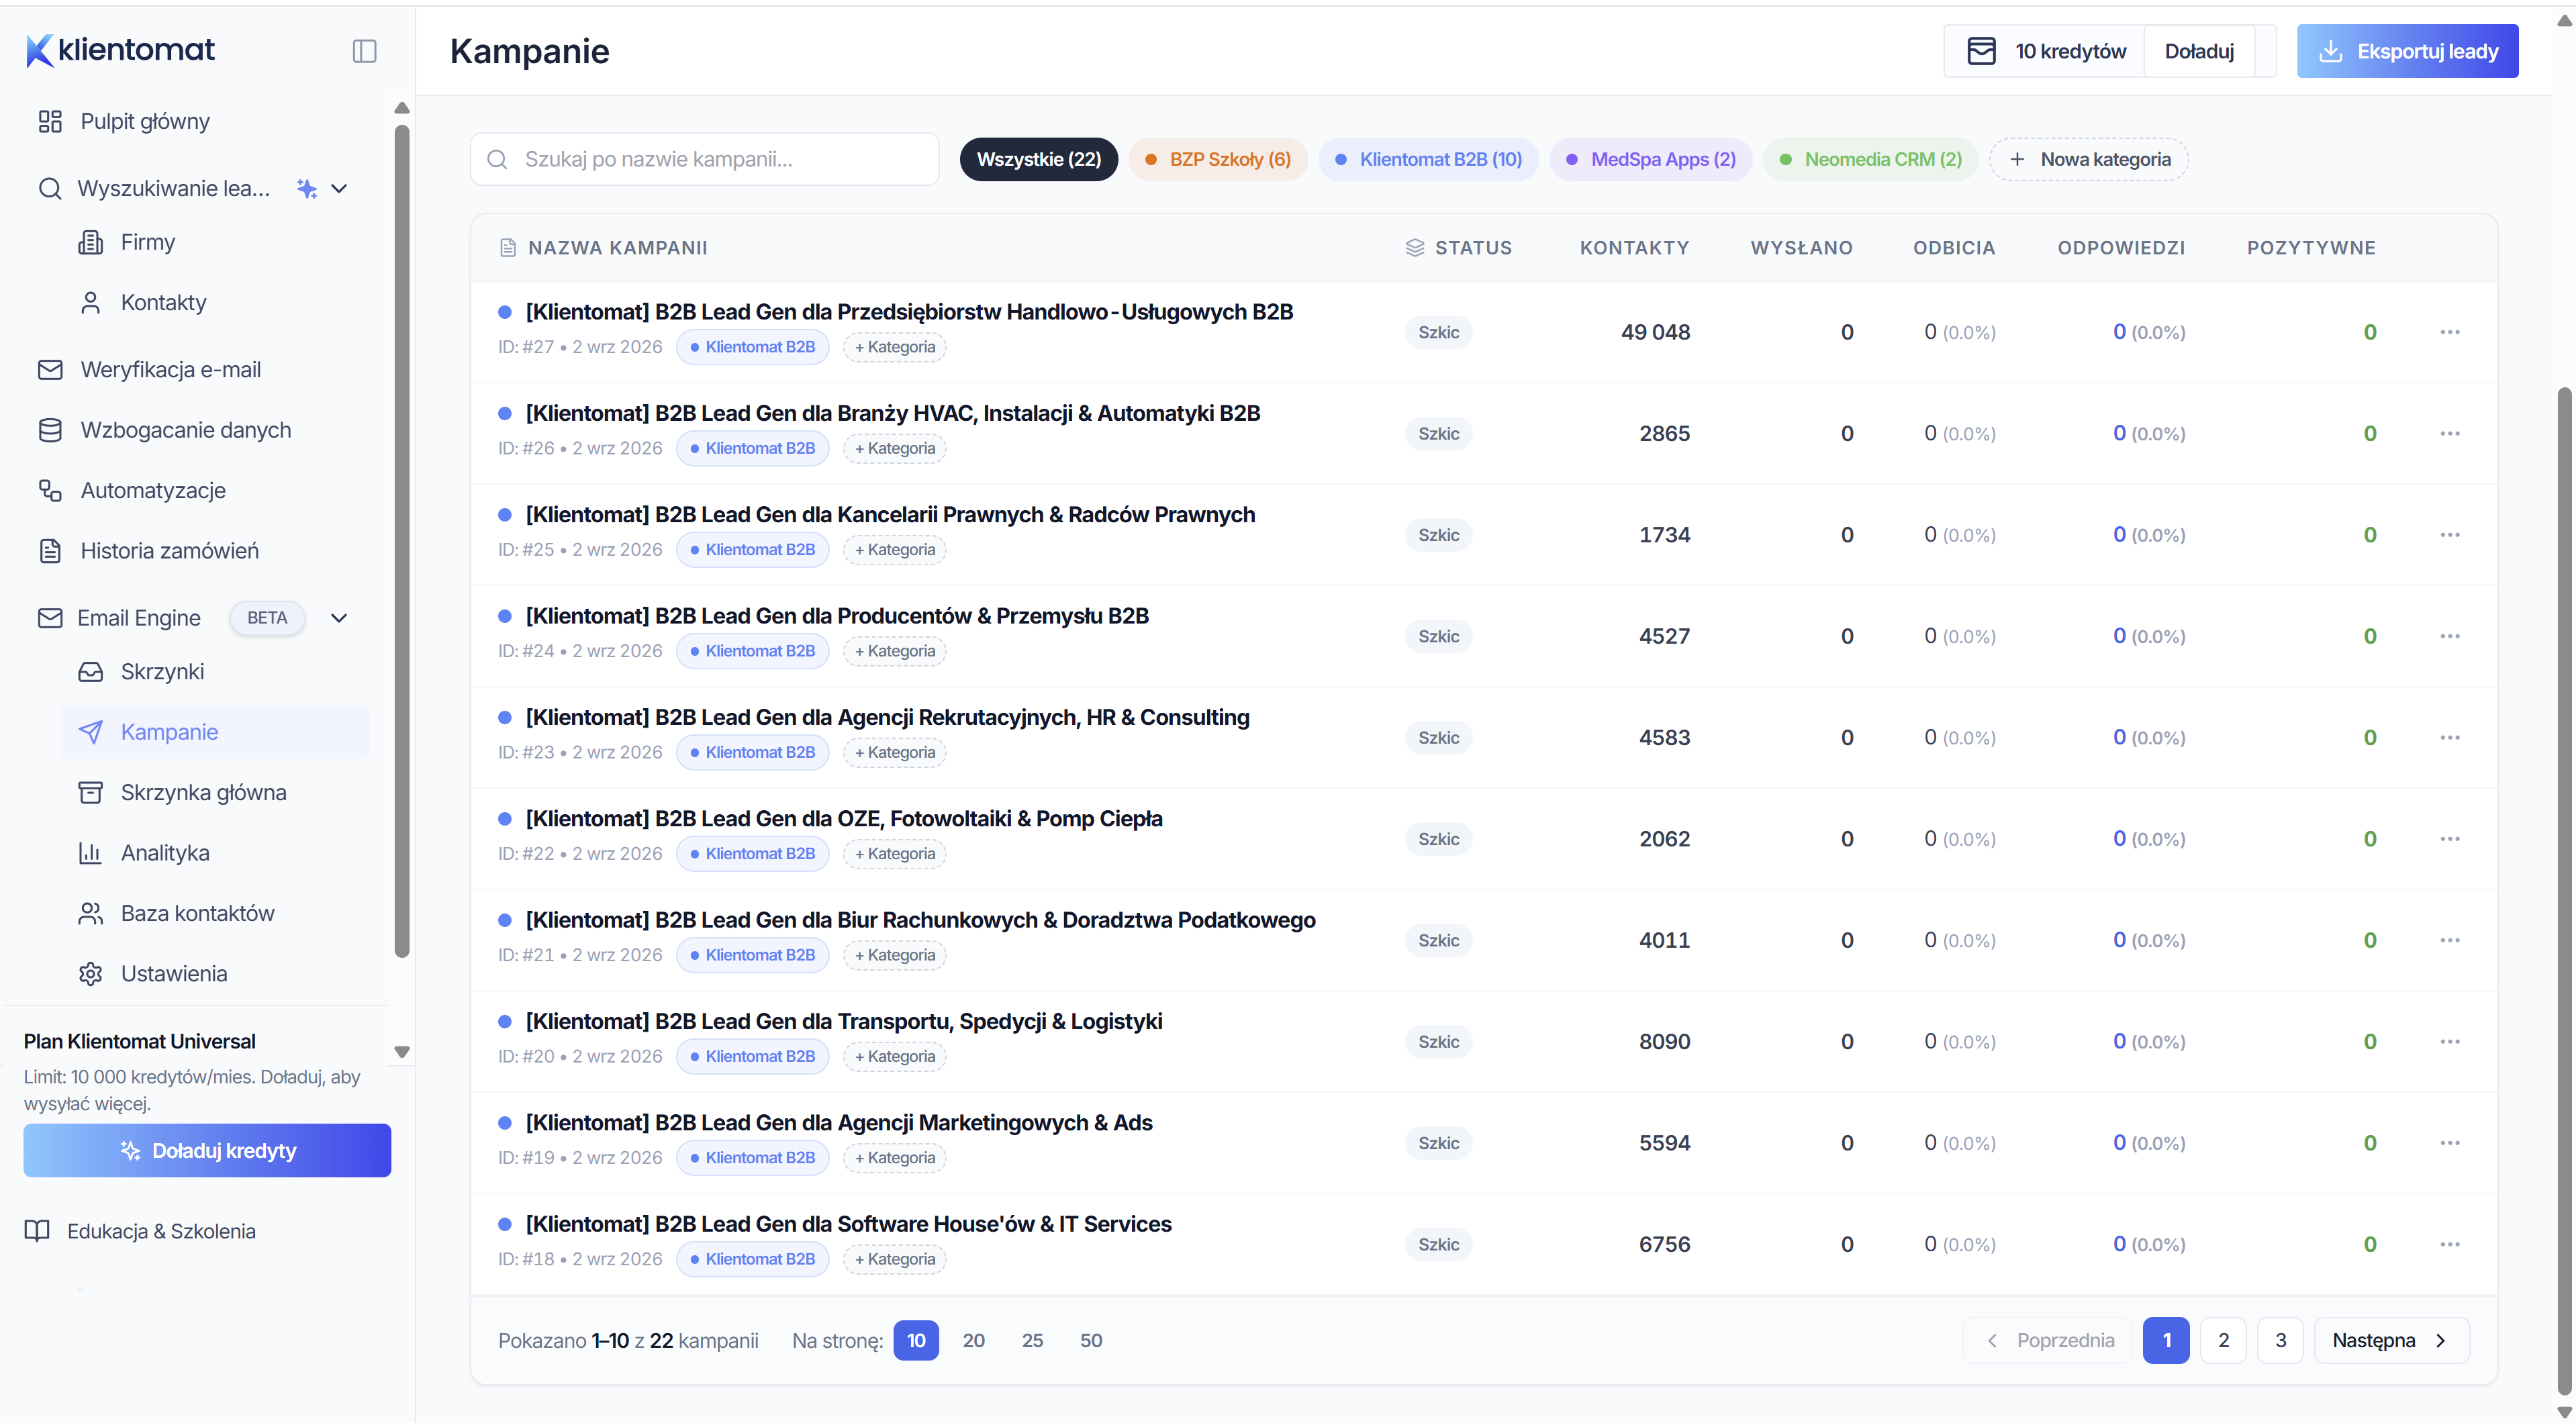Open more options for campaign #24
Viewport: 2576px width, 1423px height.
pos(2449,636)
